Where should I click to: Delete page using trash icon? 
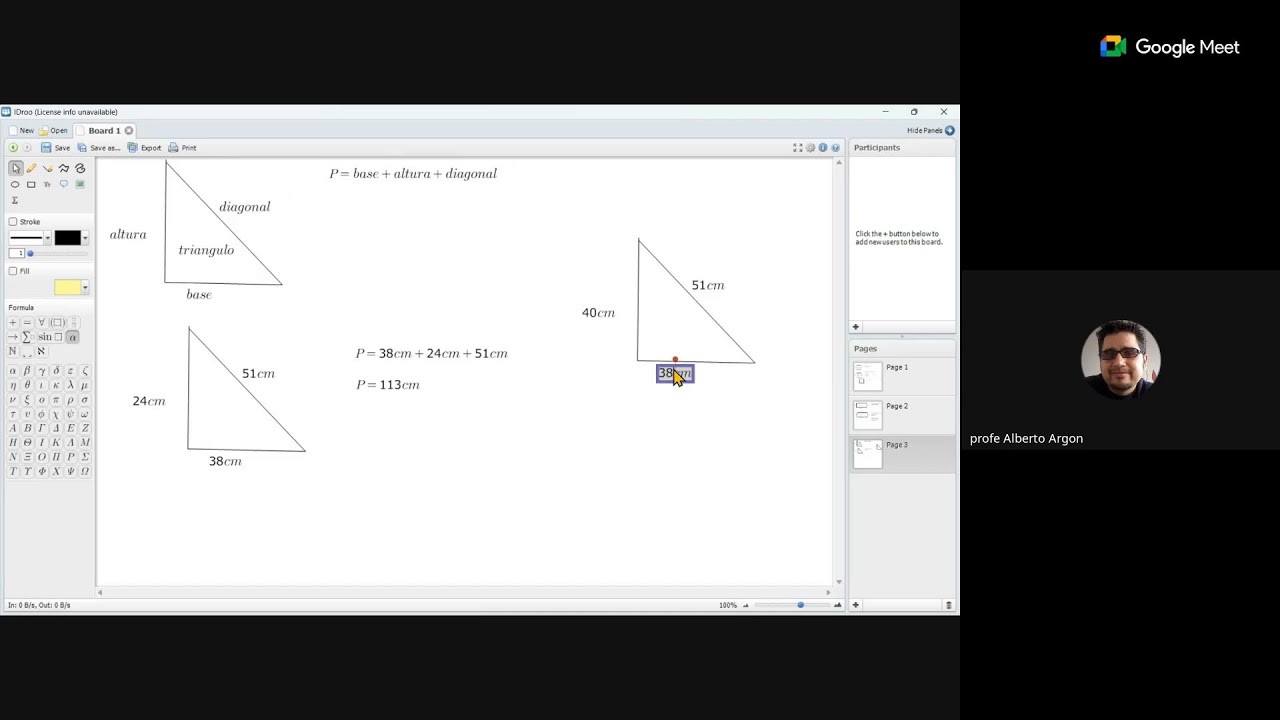[948, 605]
